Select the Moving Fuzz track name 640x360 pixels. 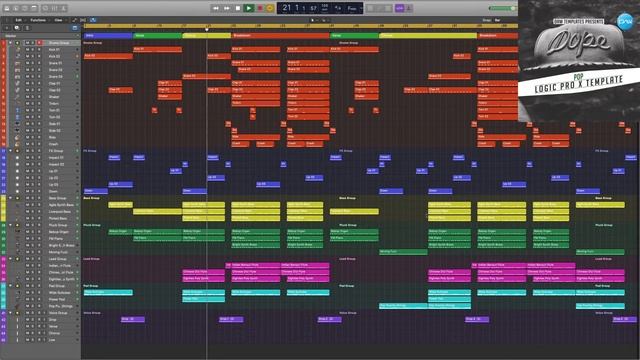(x=58, y=252)
